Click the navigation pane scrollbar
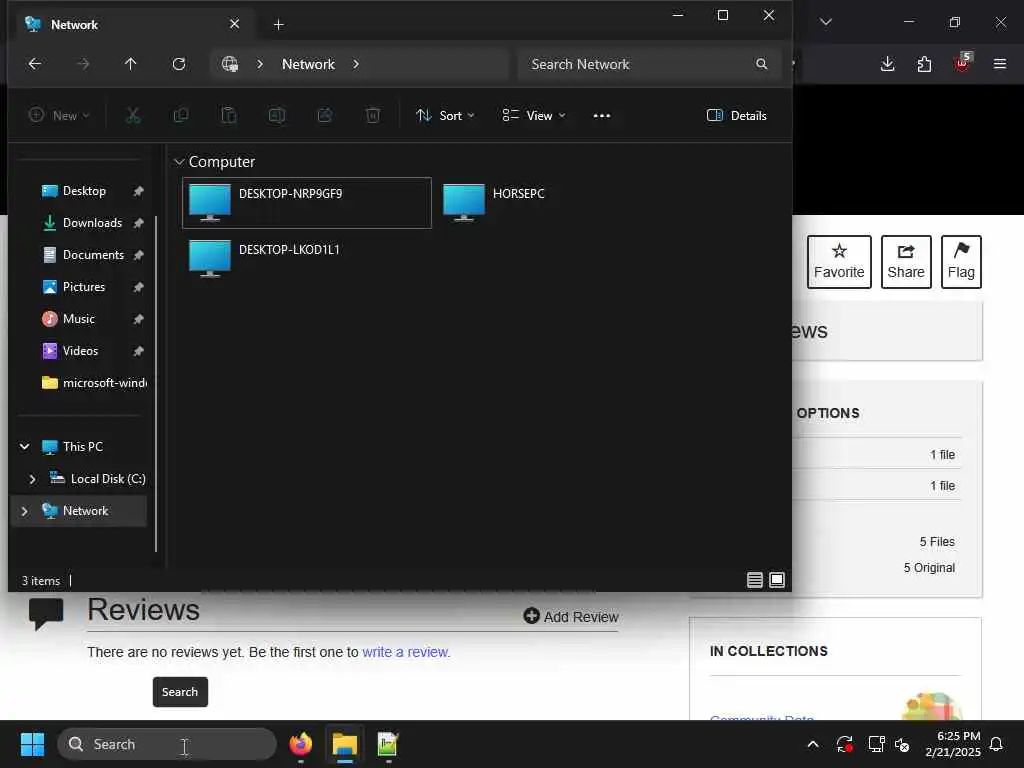Viewport: 1024px width, 768px height. click(x=156, y=384)
